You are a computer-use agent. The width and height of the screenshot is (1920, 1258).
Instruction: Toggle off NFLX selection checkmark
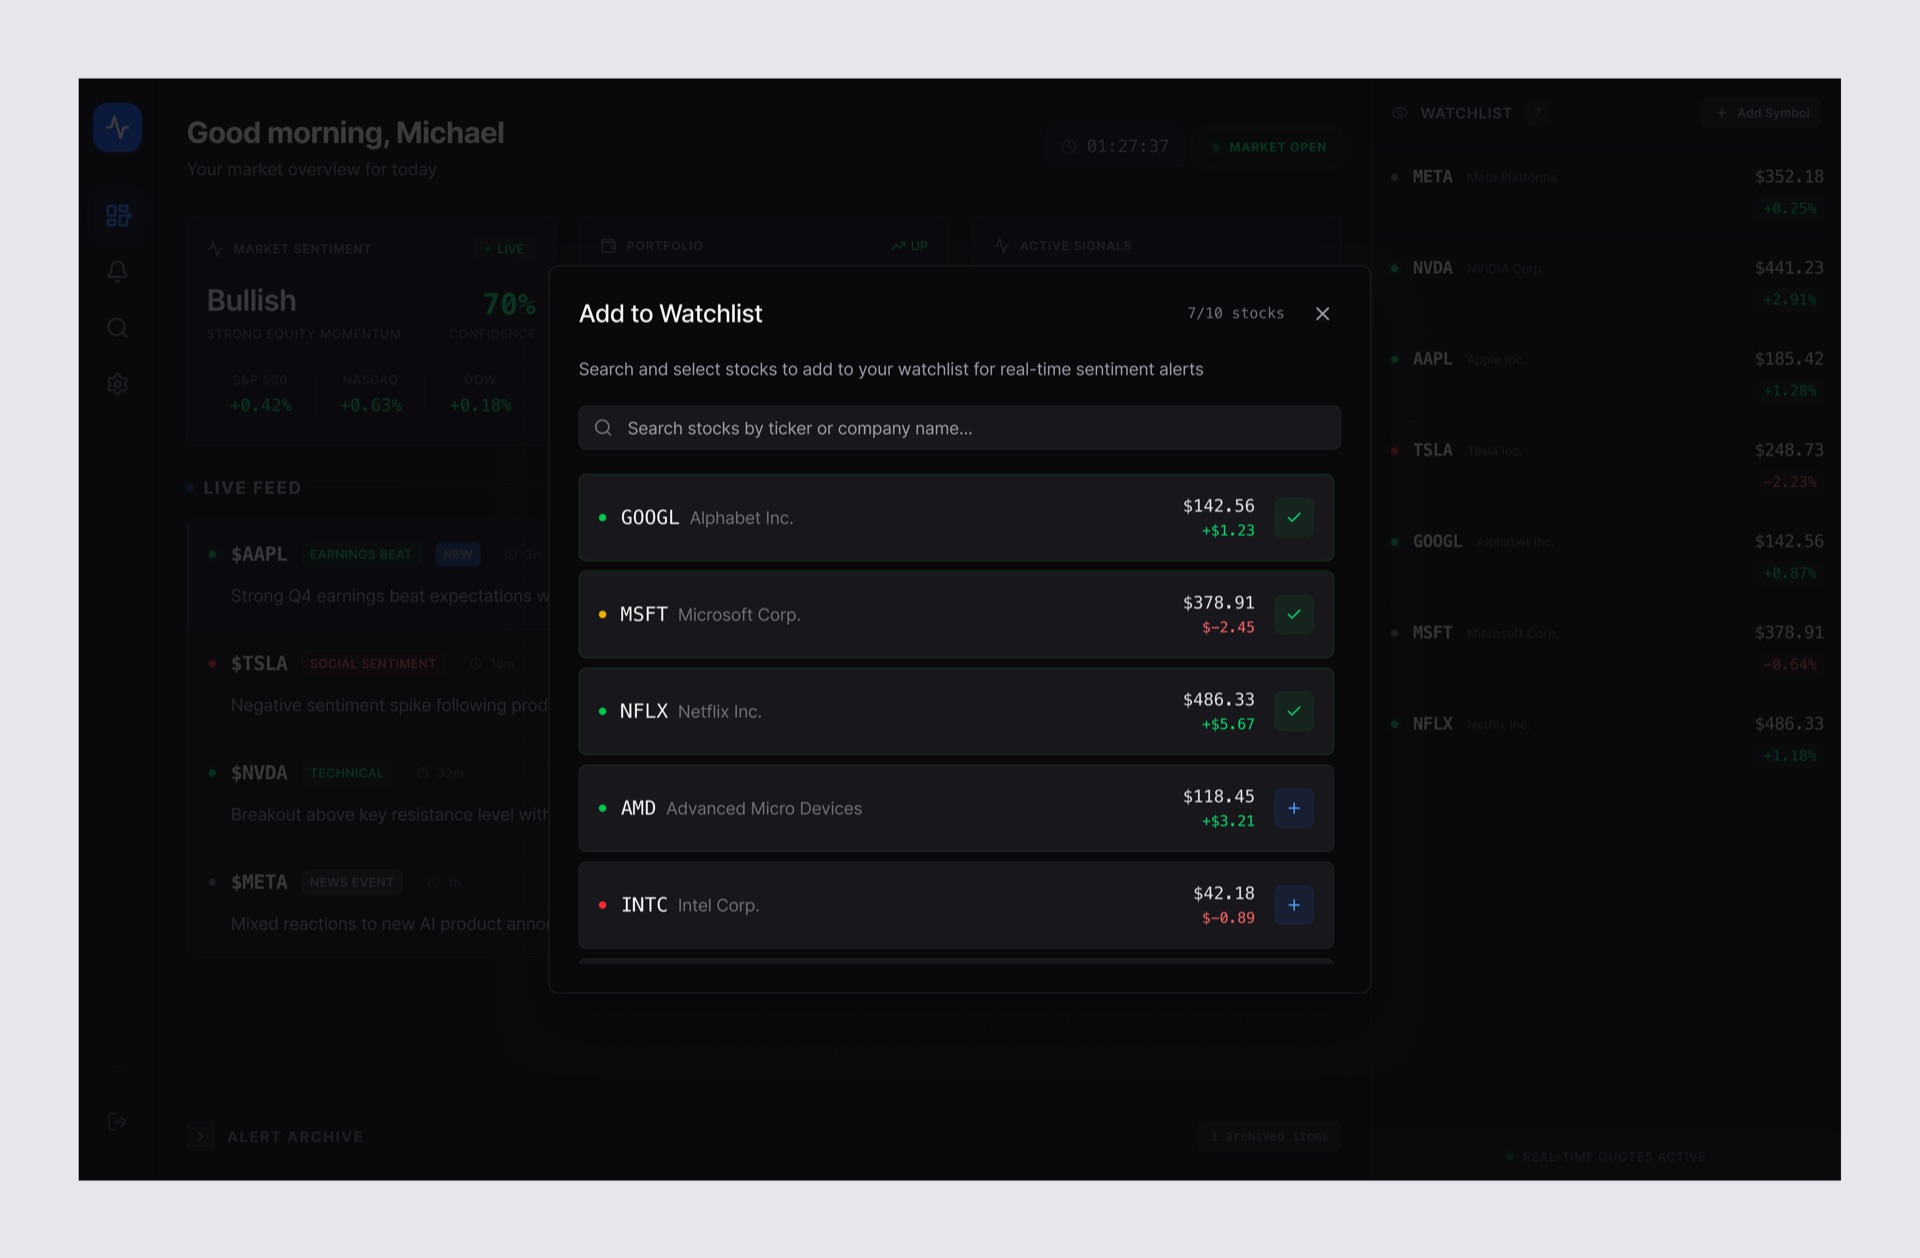(x=1294, y=711)
